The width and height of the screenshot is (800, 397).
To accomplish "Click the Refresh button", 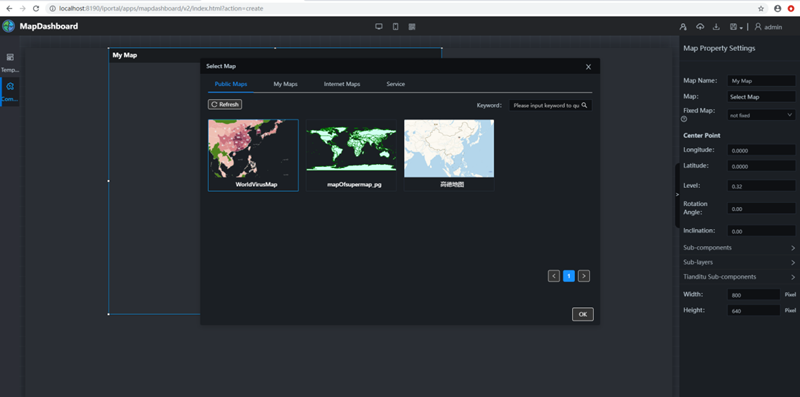I will [x=225, y=104].
